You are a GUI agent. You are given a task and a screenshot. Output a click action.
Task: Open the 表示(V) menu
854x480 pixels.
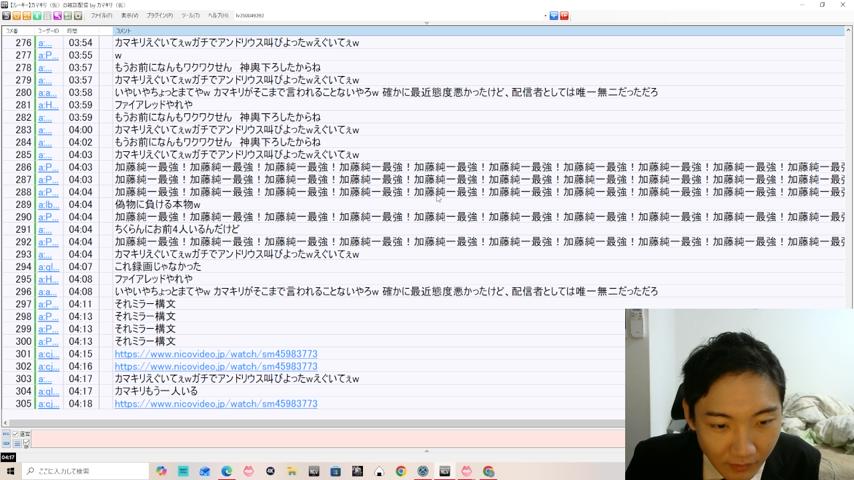coord(130,16)
